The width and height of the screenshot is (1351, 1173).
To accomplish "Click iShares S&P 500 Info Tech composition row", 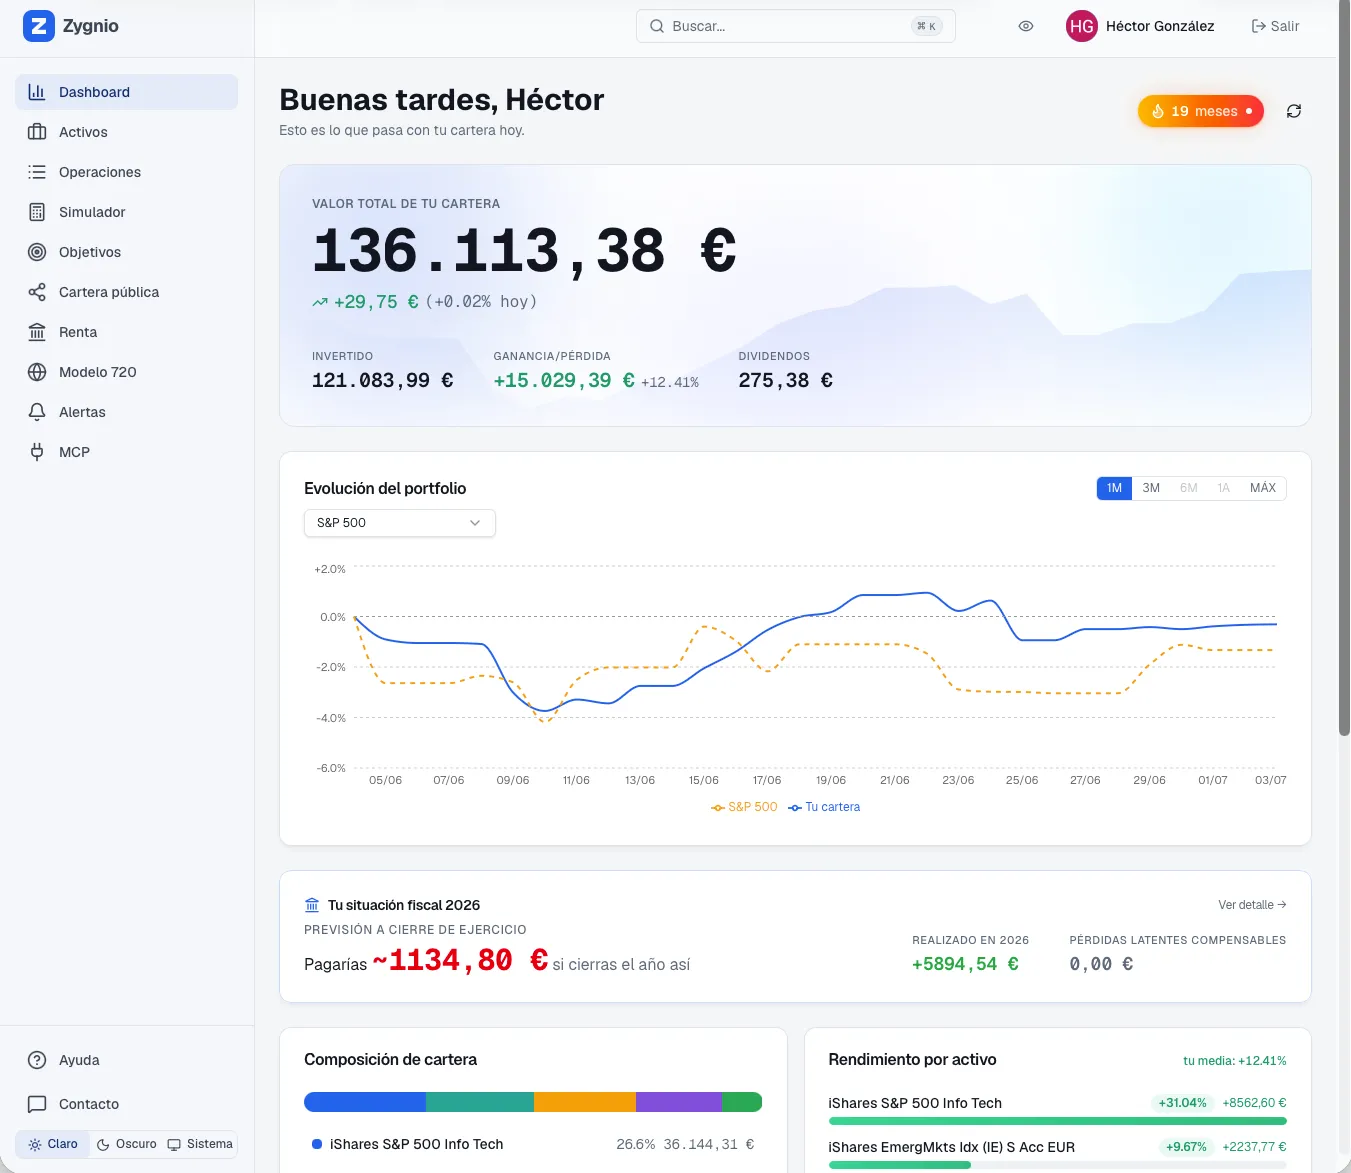I will (x=533, y=1144).
